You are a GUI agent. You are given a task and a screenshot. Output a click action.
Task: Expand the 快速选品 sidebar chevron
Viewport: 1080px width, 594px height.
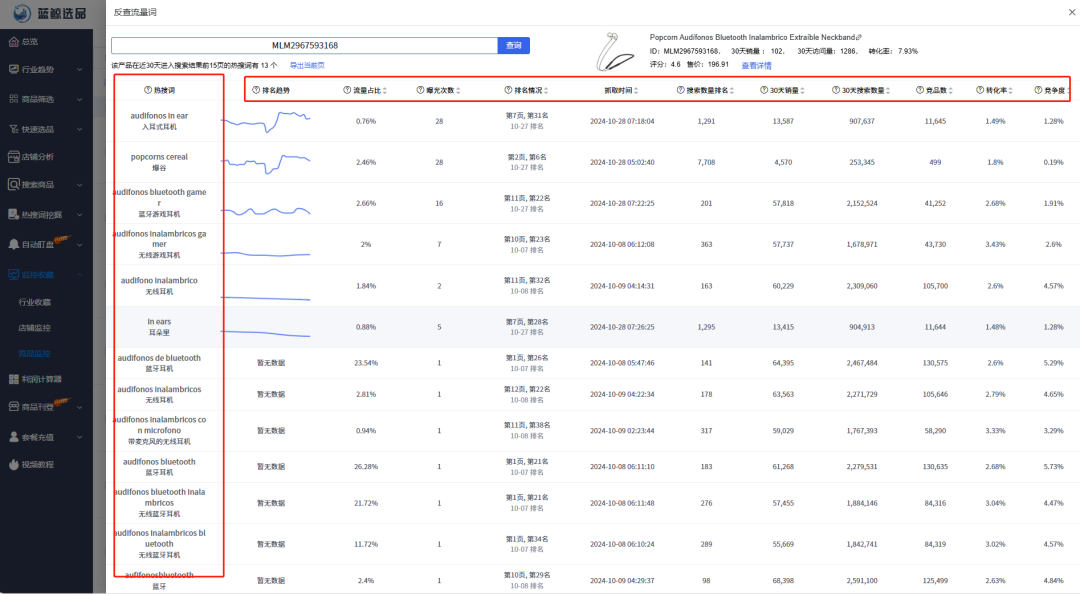click(79, 129)
